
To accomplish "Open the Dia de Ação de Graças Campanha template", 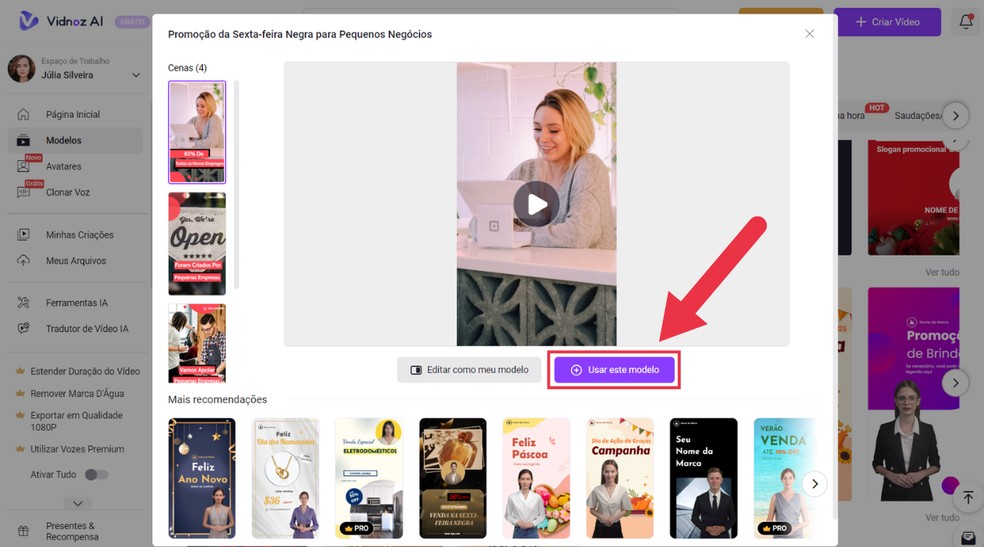I will [620, 478].
